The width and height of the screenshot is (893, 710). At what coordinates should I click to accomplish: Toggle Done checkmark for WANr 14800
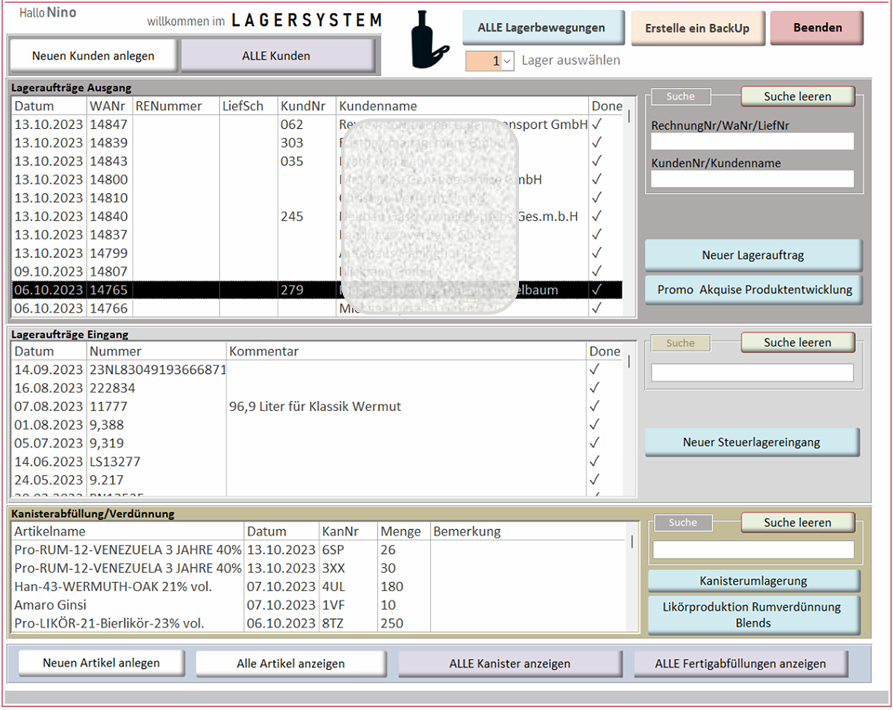click(x=597, y=179)
